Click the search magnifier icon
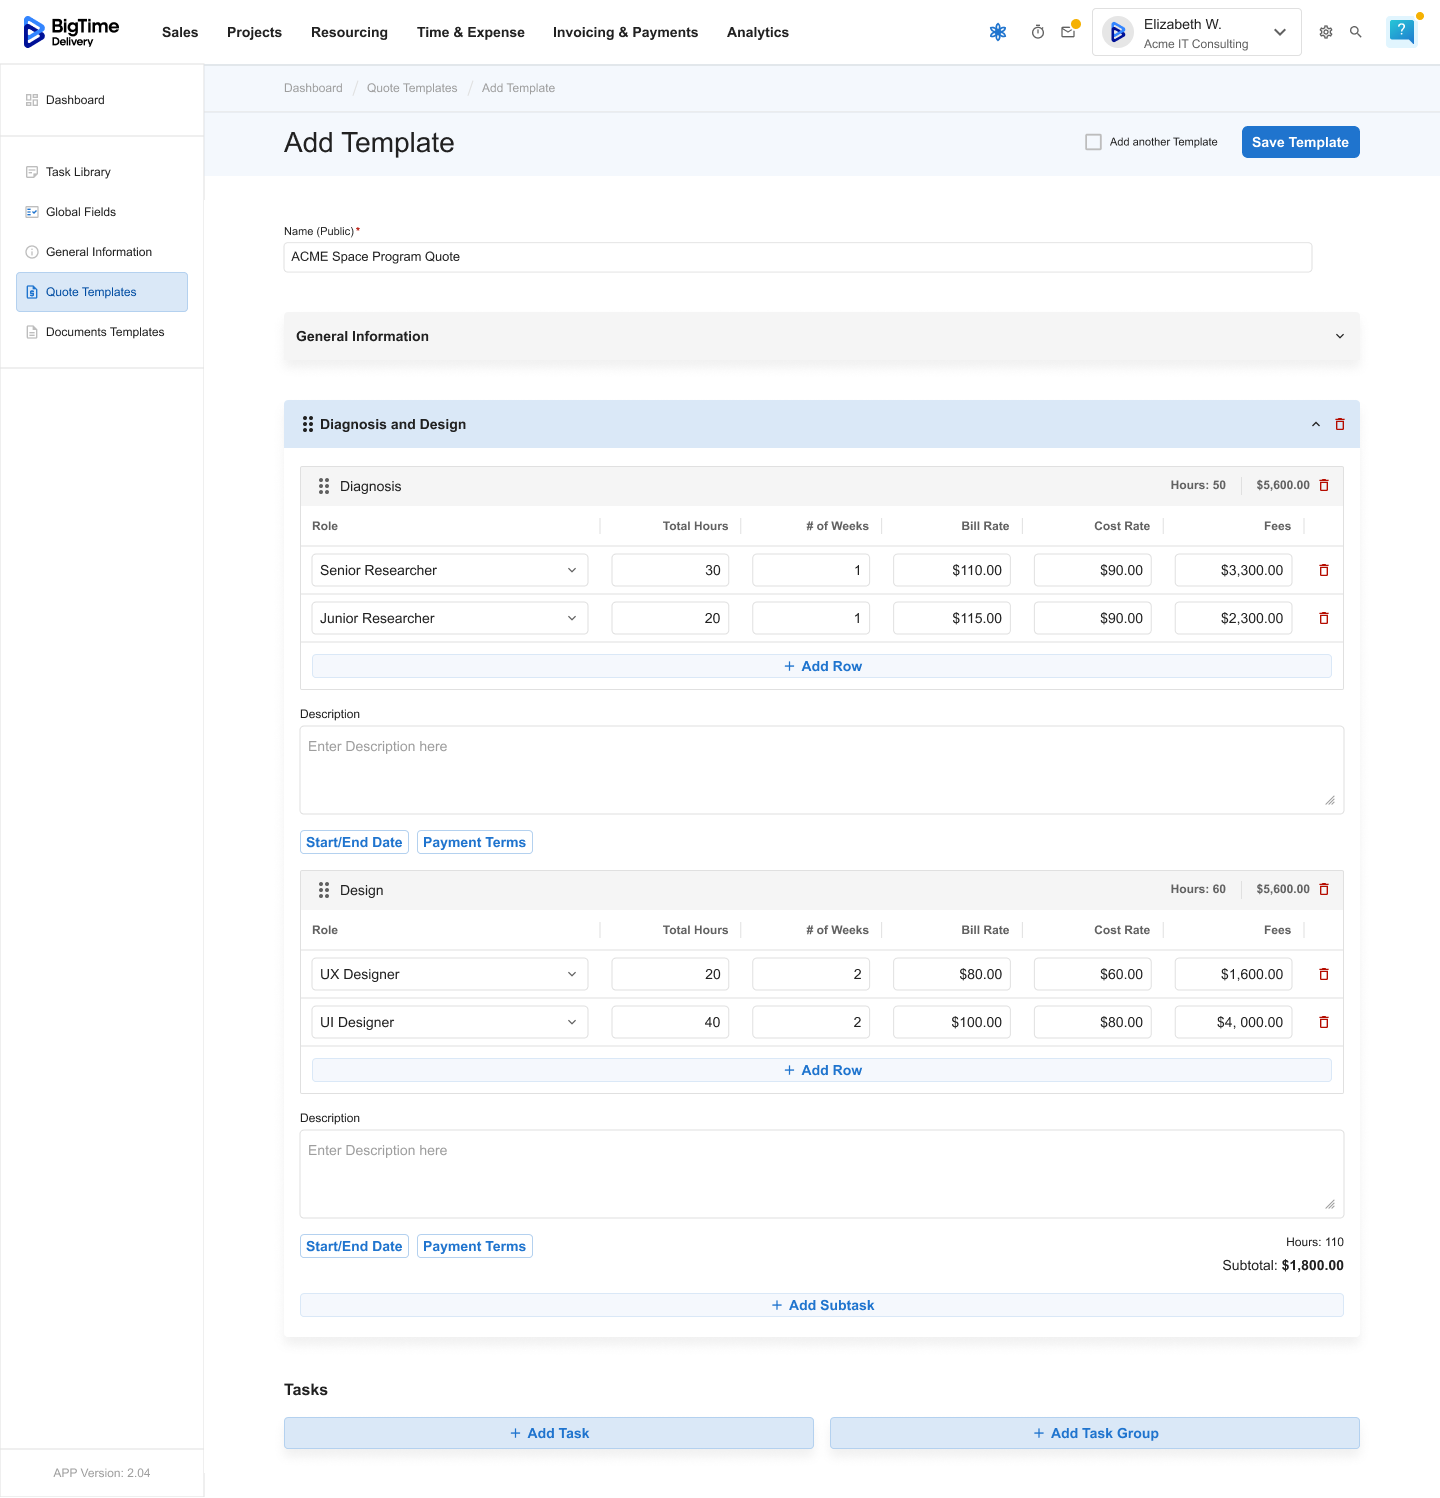 [x=1356, y=32]
